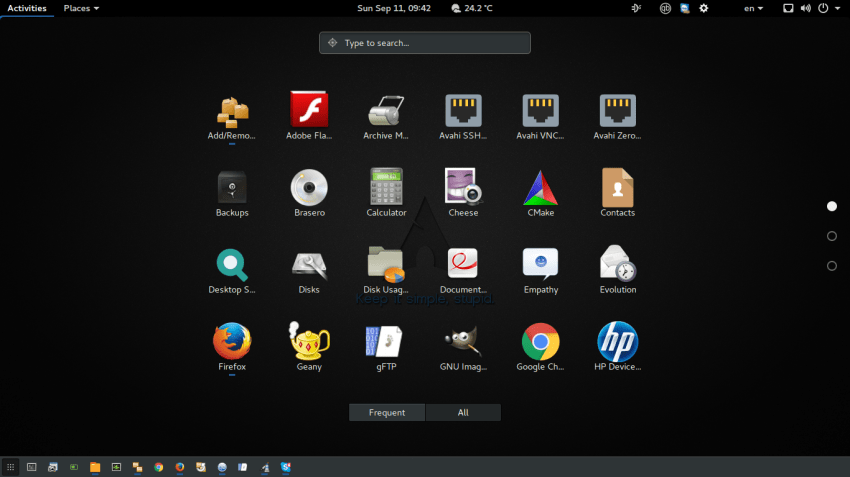The image size is (850, 477).
Task: Launch the Firefox browser
Action: click(231, 342)
